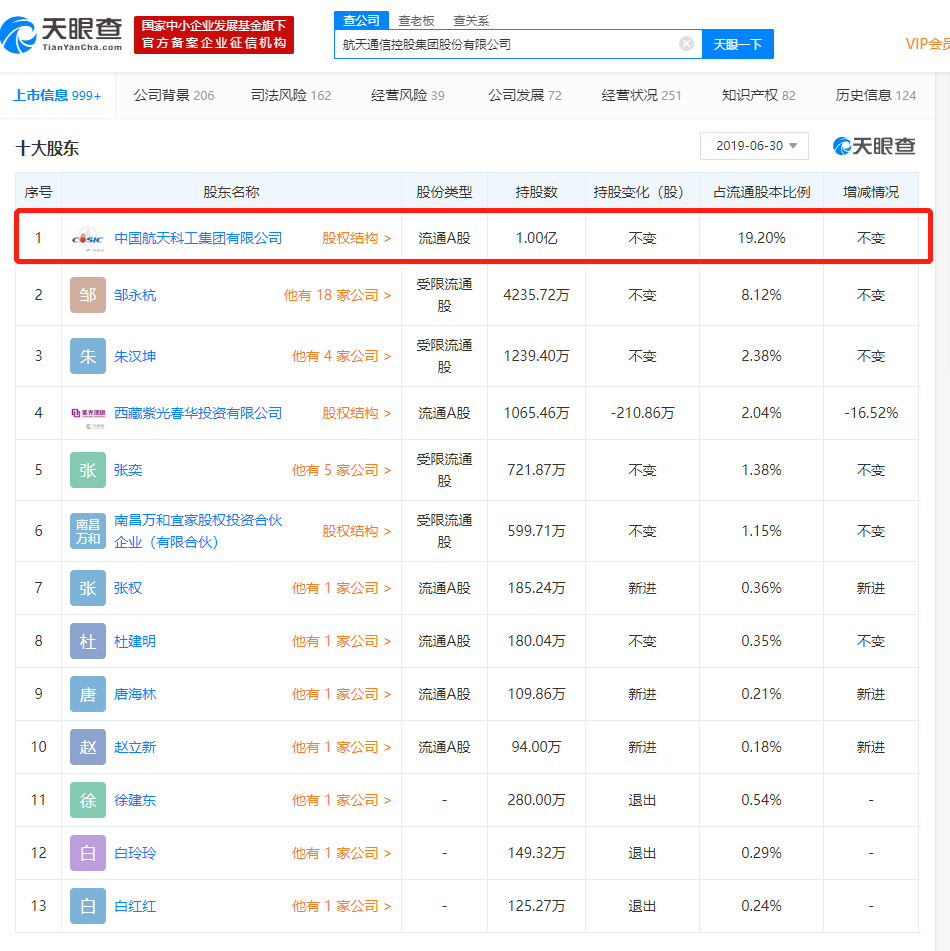950x951 pixels.
Task: Open 赵立新 shareholder profile link
Action: 135,747
